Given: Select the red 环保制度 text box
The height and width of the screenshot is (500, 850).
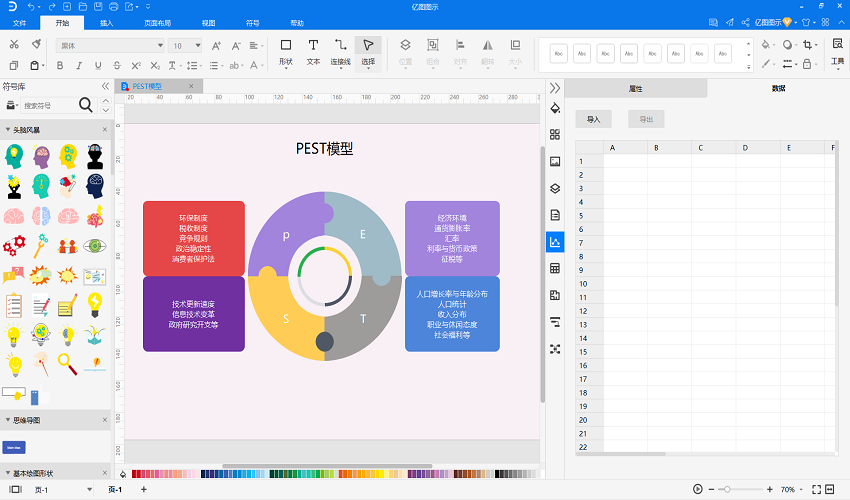Looking at the screenshot, I should pos(194,239).
